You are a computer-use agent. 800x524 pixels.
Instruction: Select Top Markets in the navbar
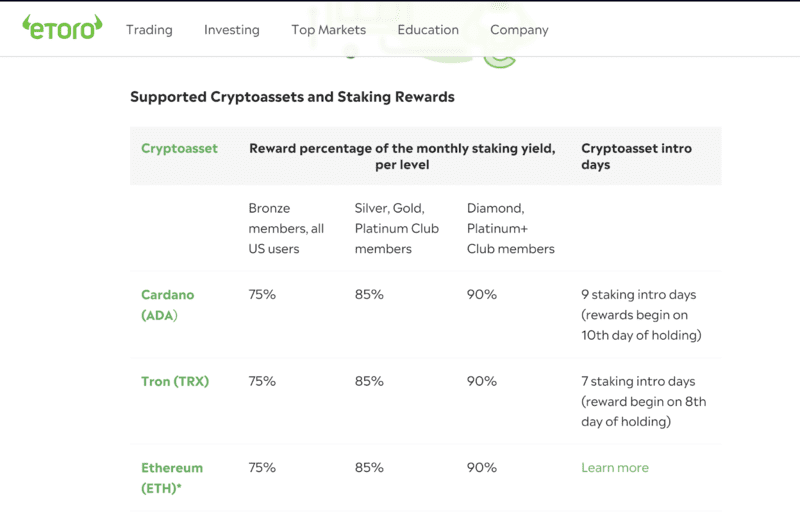tap(328, 30)
